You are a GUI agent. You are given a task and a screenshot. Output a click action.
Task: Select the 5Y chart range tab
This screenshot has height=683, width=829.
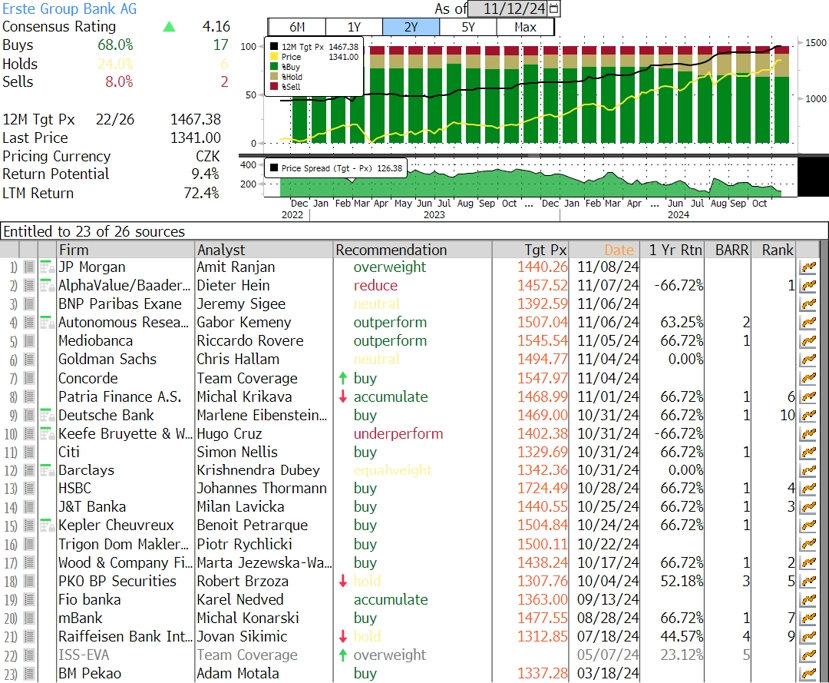pyautogui.click(x=468, y=27)
